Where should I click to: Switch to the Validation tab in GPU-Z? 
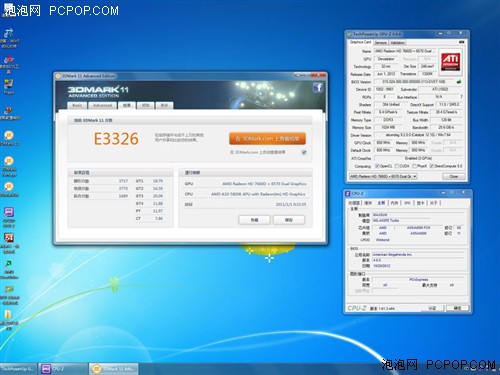tap(397, 42)
